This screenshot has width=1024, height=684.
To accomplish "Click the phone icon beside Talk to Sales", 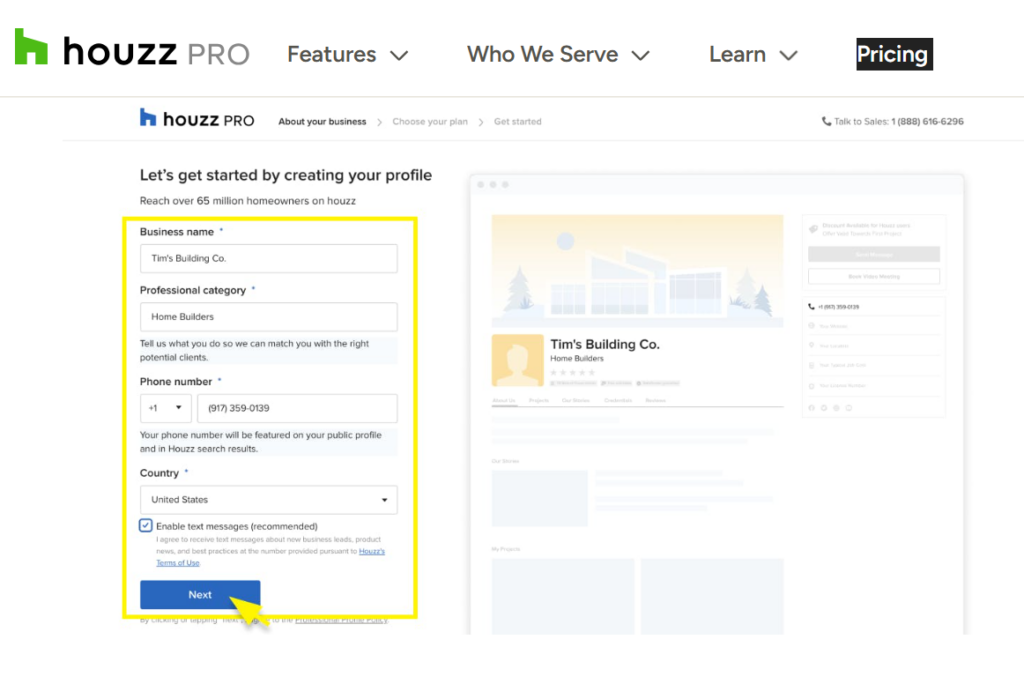I will 826,121.
